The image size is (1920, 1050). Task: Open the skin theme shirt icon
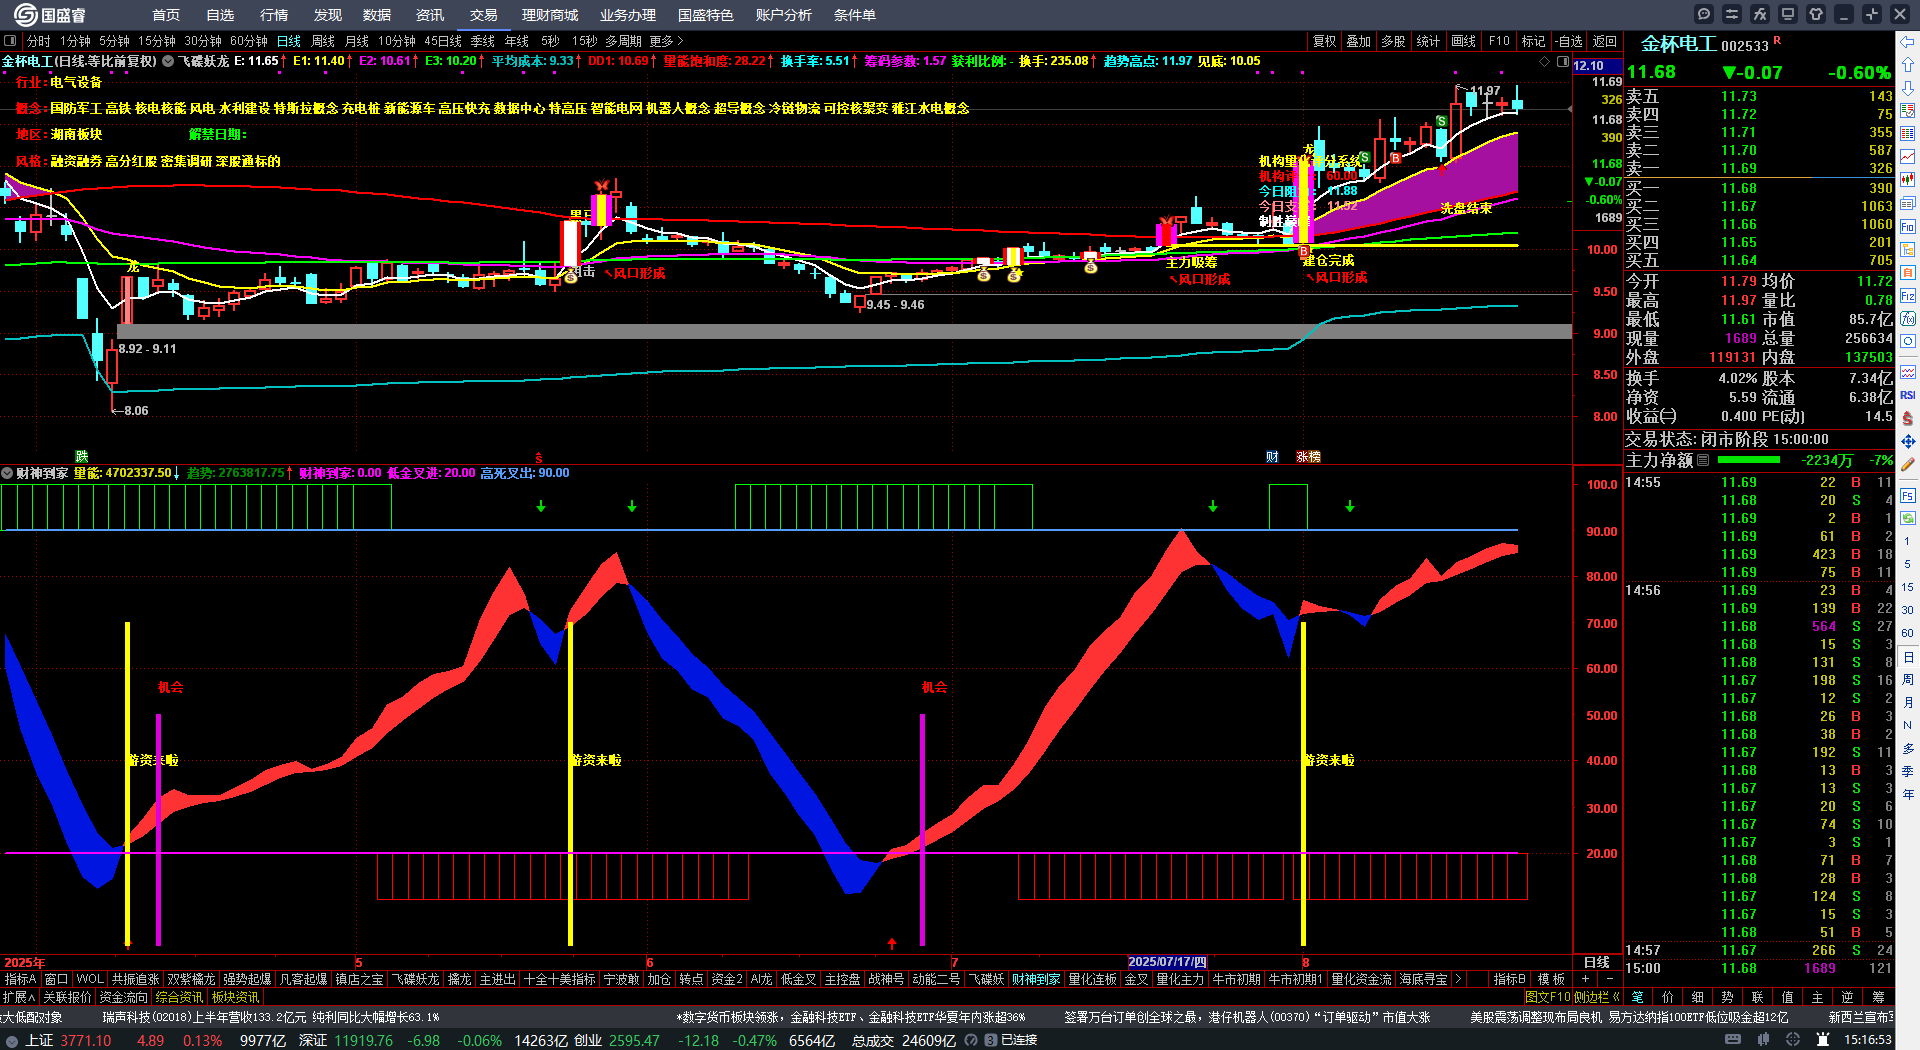(1816, 14)
